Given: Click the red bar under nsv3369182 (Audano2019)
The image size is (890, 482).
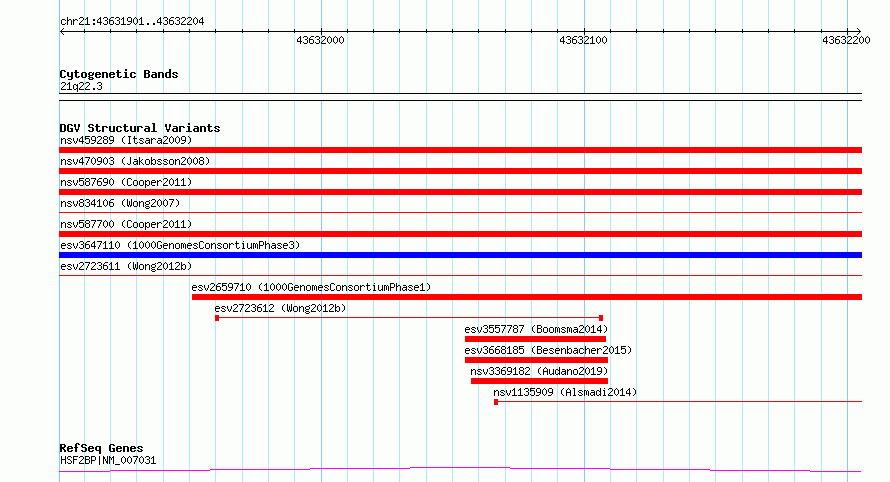Looking at the screenshot, I should pos(539,381).
